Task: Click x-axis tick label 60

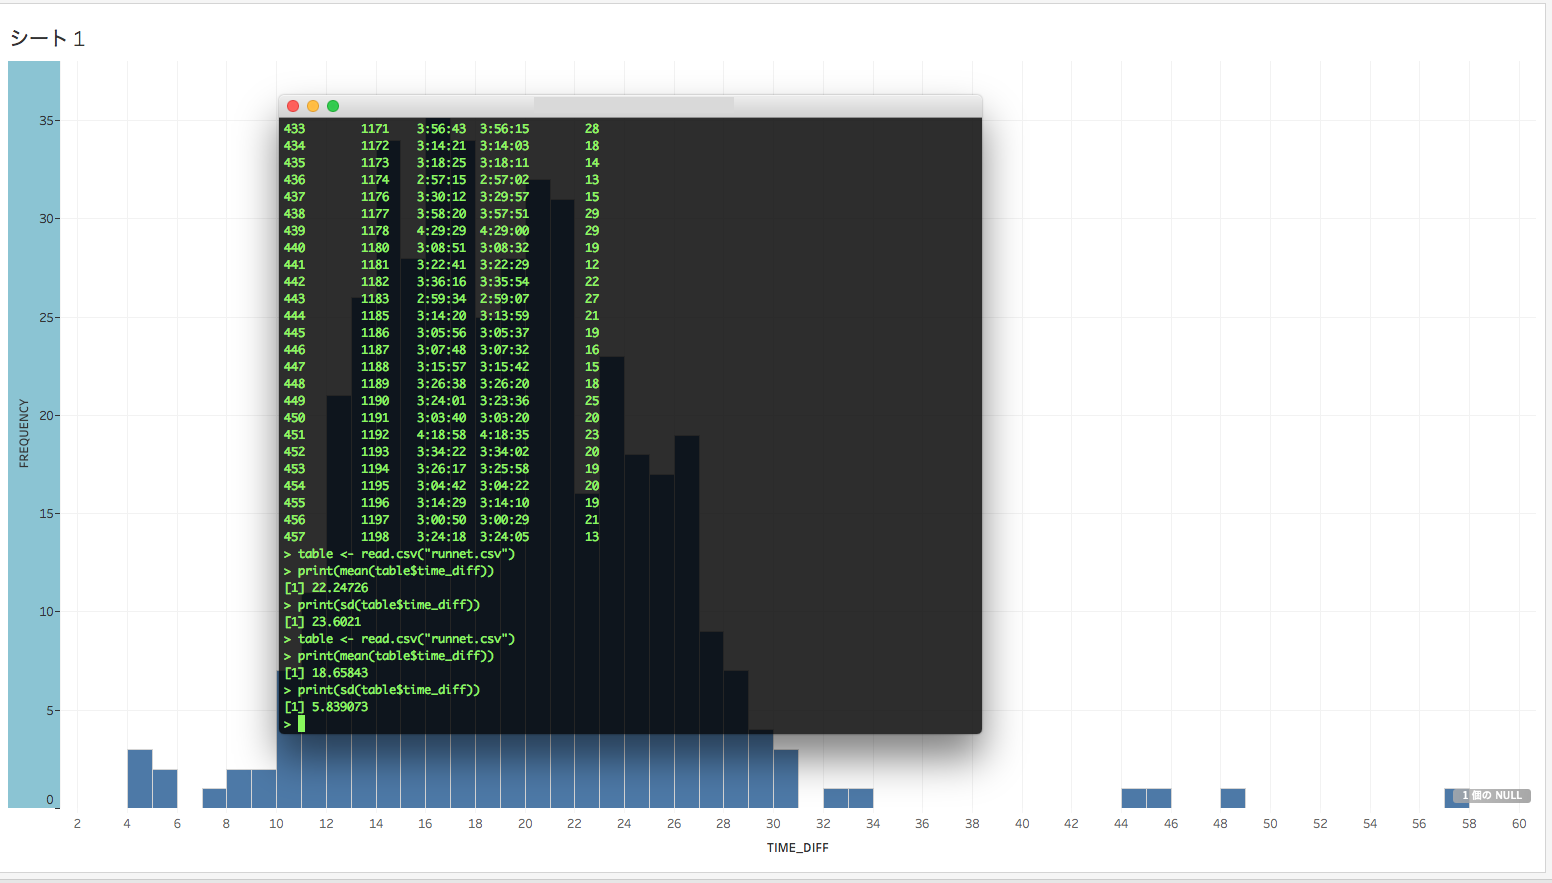Action: tap(1519, 824)
